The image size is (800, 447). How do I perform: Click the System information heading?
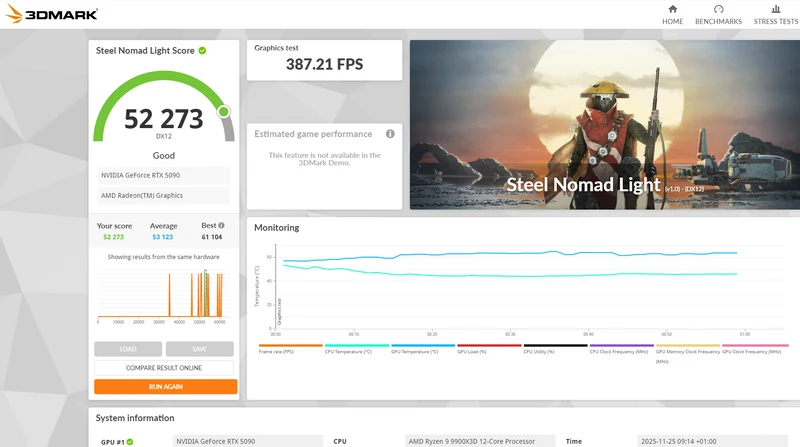click(135, 418)
